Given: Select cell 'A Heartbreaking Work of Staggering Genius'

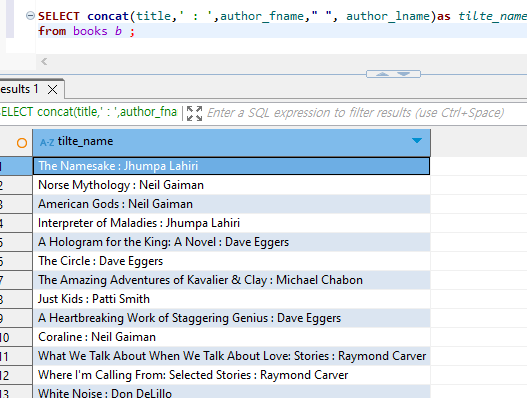Looking at the screenshot, I should pos(231,318).
